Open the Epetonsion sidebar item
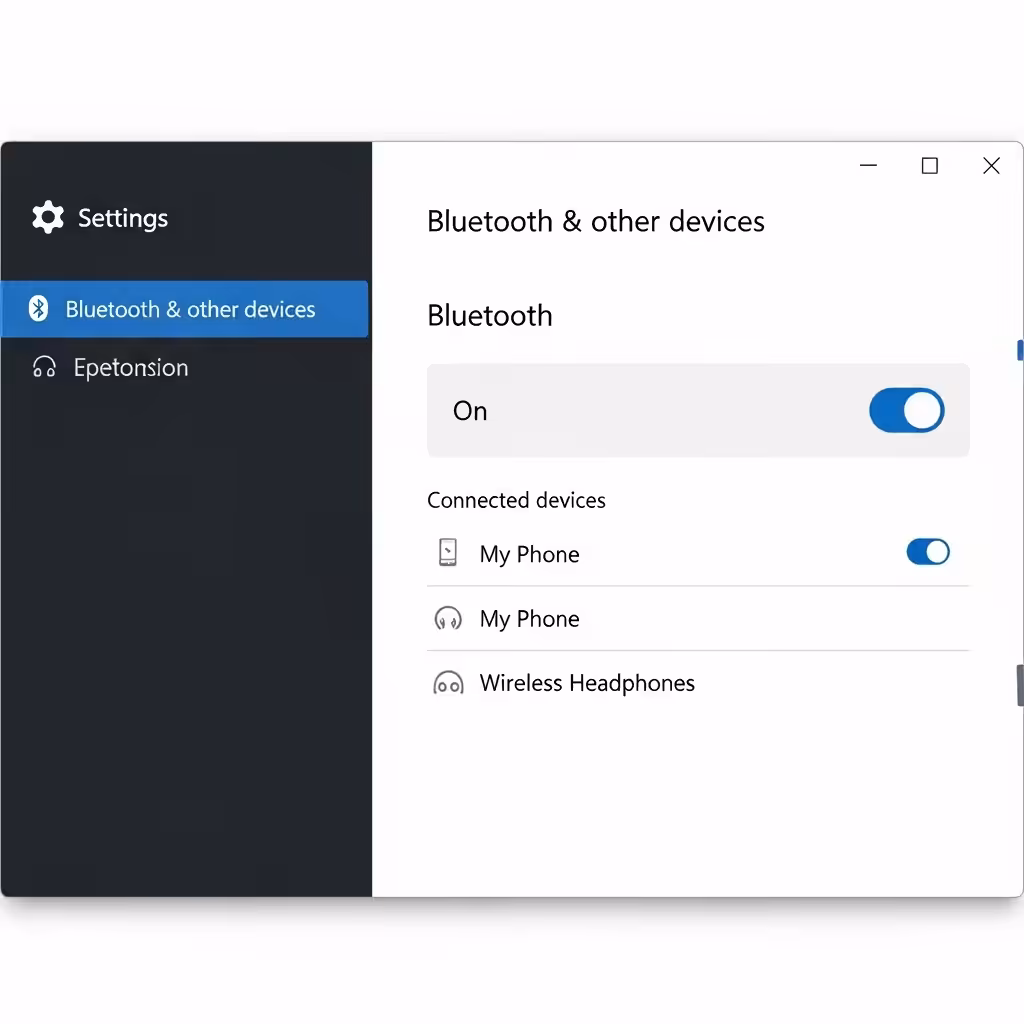The height and width of the screenshot is (1024, 1024). (185, 367)
